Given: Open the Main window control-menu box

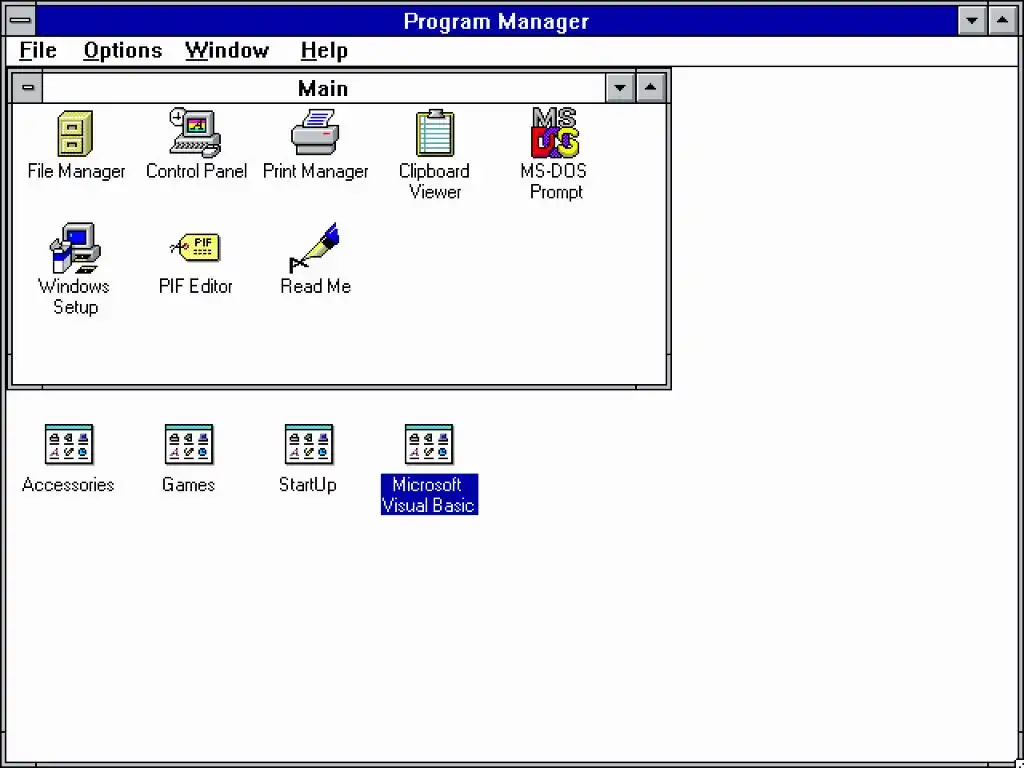Looking at the screenshot, I should point(27,88).
